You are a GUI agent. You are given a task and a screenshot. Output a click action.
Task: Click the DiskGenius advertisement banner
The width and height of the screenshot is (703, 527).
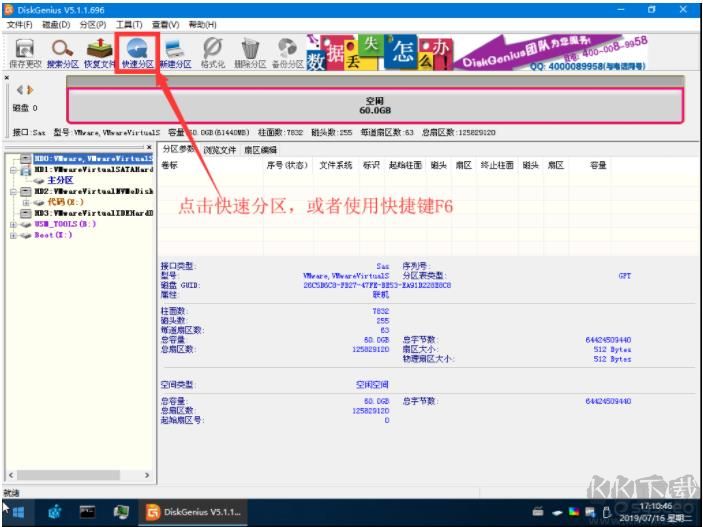(477, 52)
